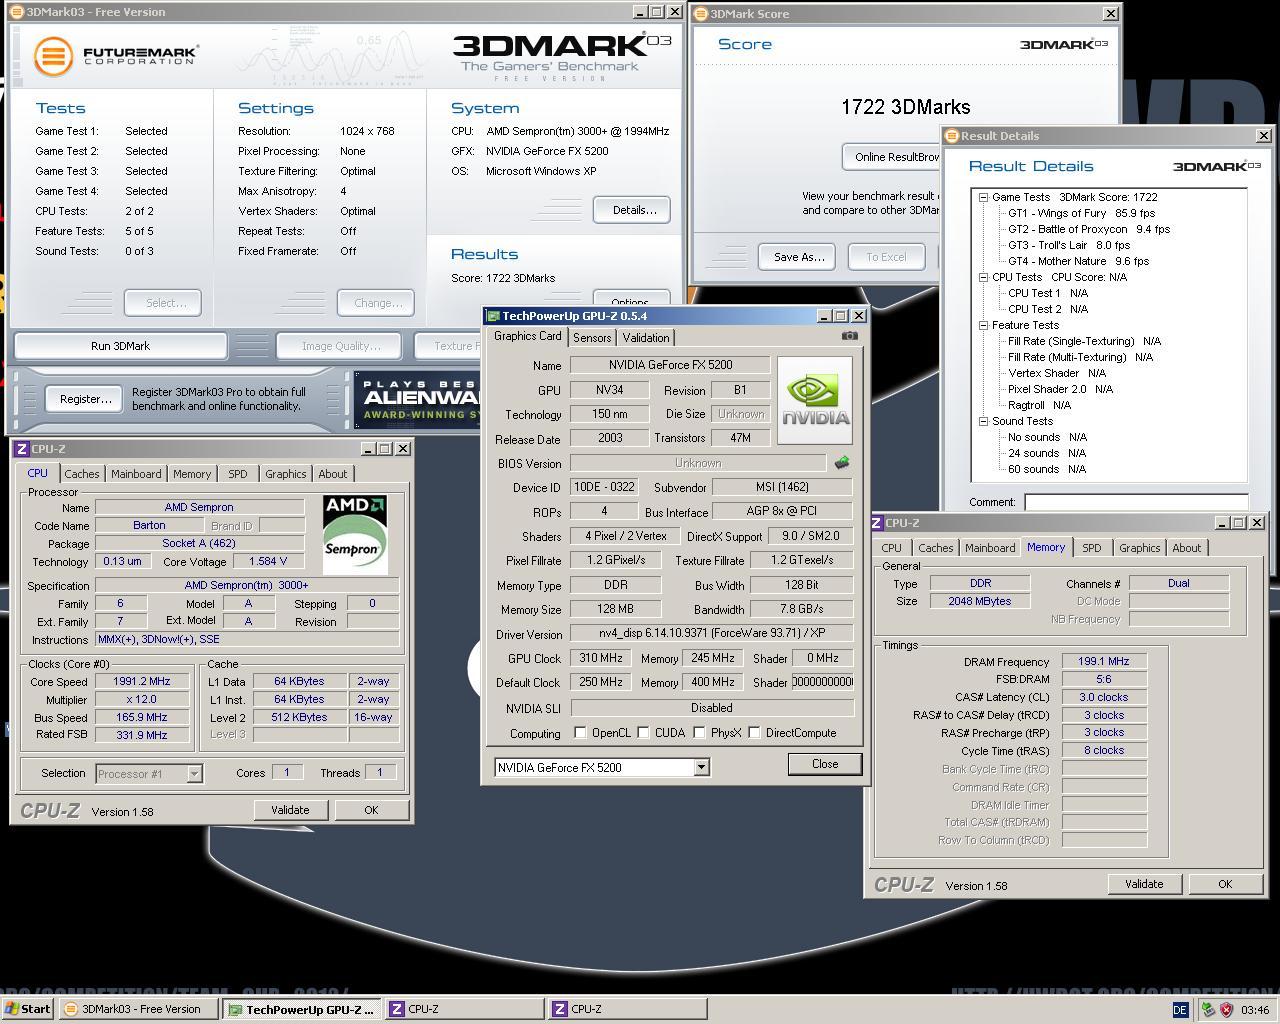Screen dimensions: 1280x1024
Task: Click the GPU Name field in GPU-Z
Action: click(670, 365)
